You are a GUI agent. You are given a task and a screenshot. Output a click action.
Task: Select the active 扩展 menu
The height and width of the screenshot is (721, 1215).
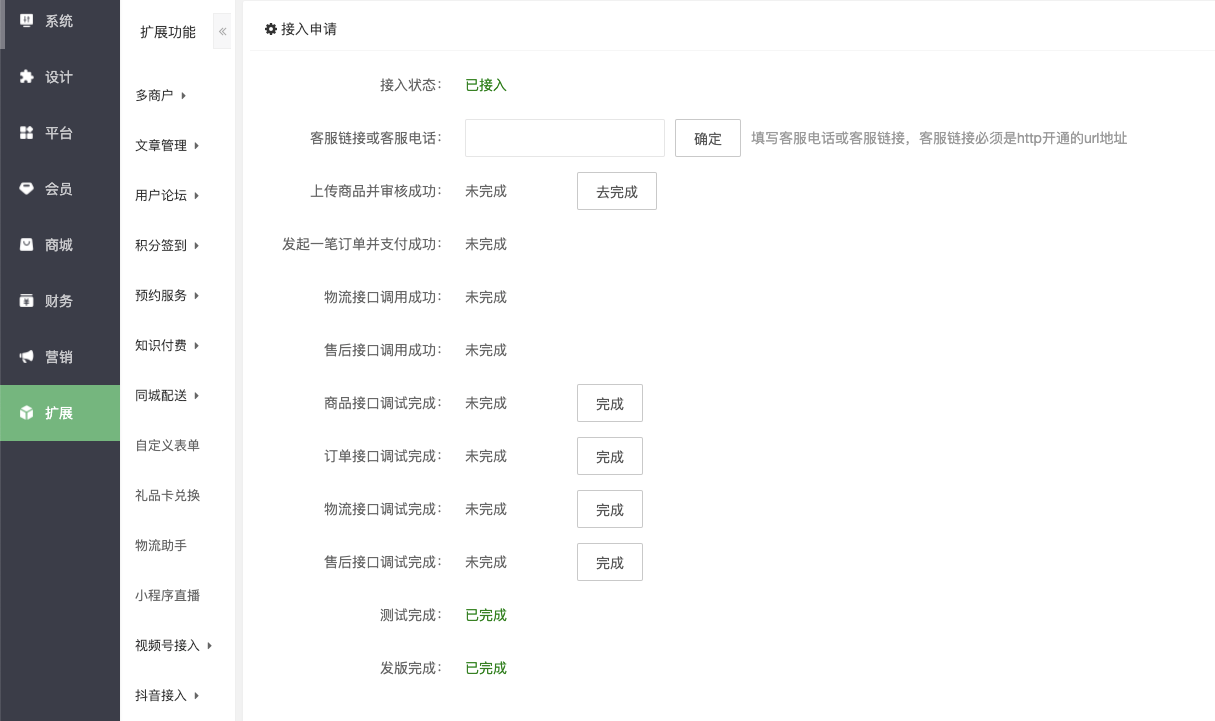60,413
